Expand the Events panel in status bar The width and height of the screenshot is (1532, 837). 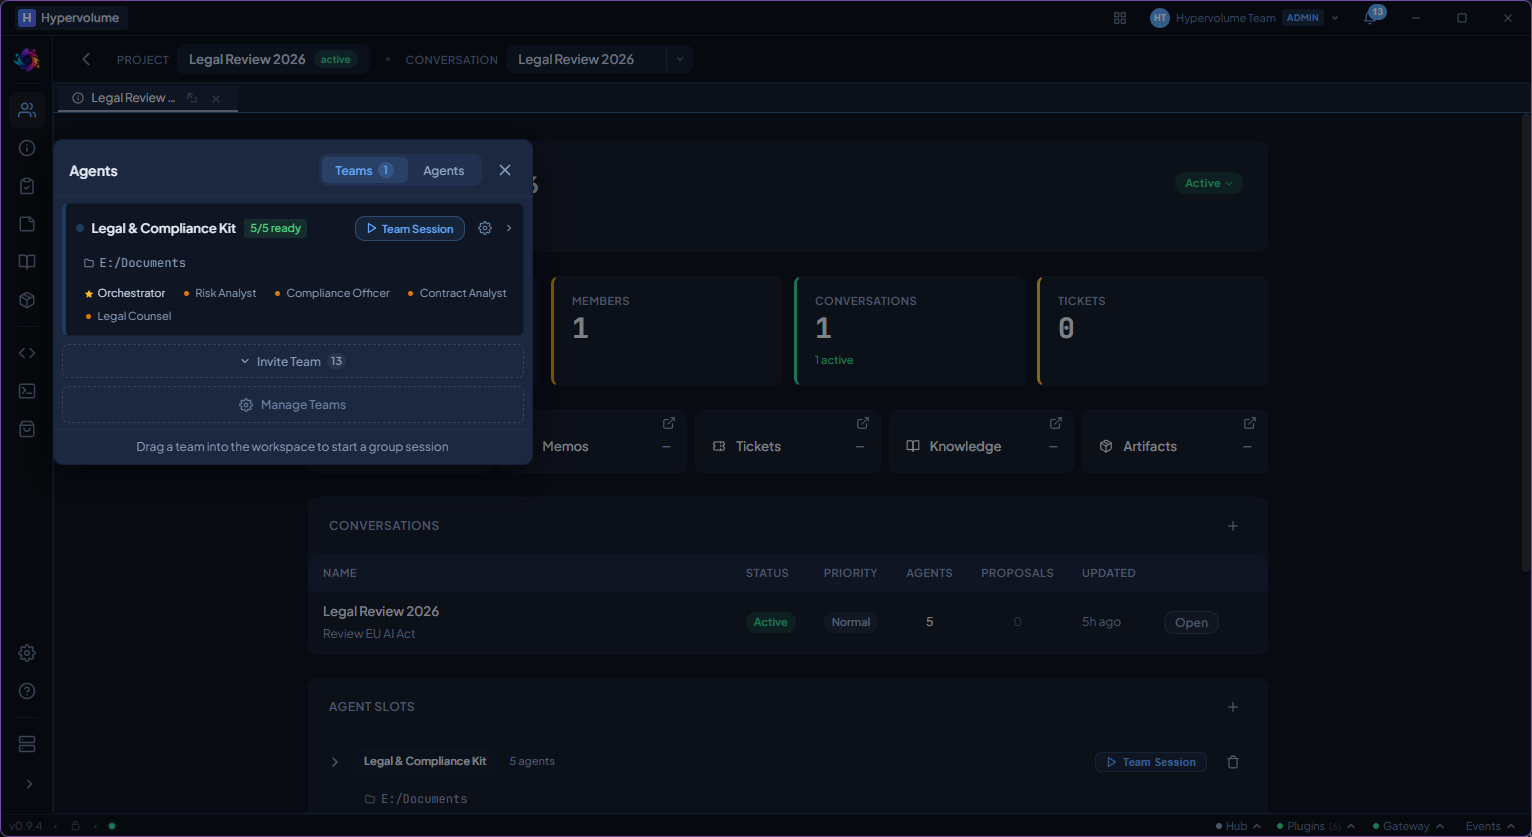pos(1490,826)
